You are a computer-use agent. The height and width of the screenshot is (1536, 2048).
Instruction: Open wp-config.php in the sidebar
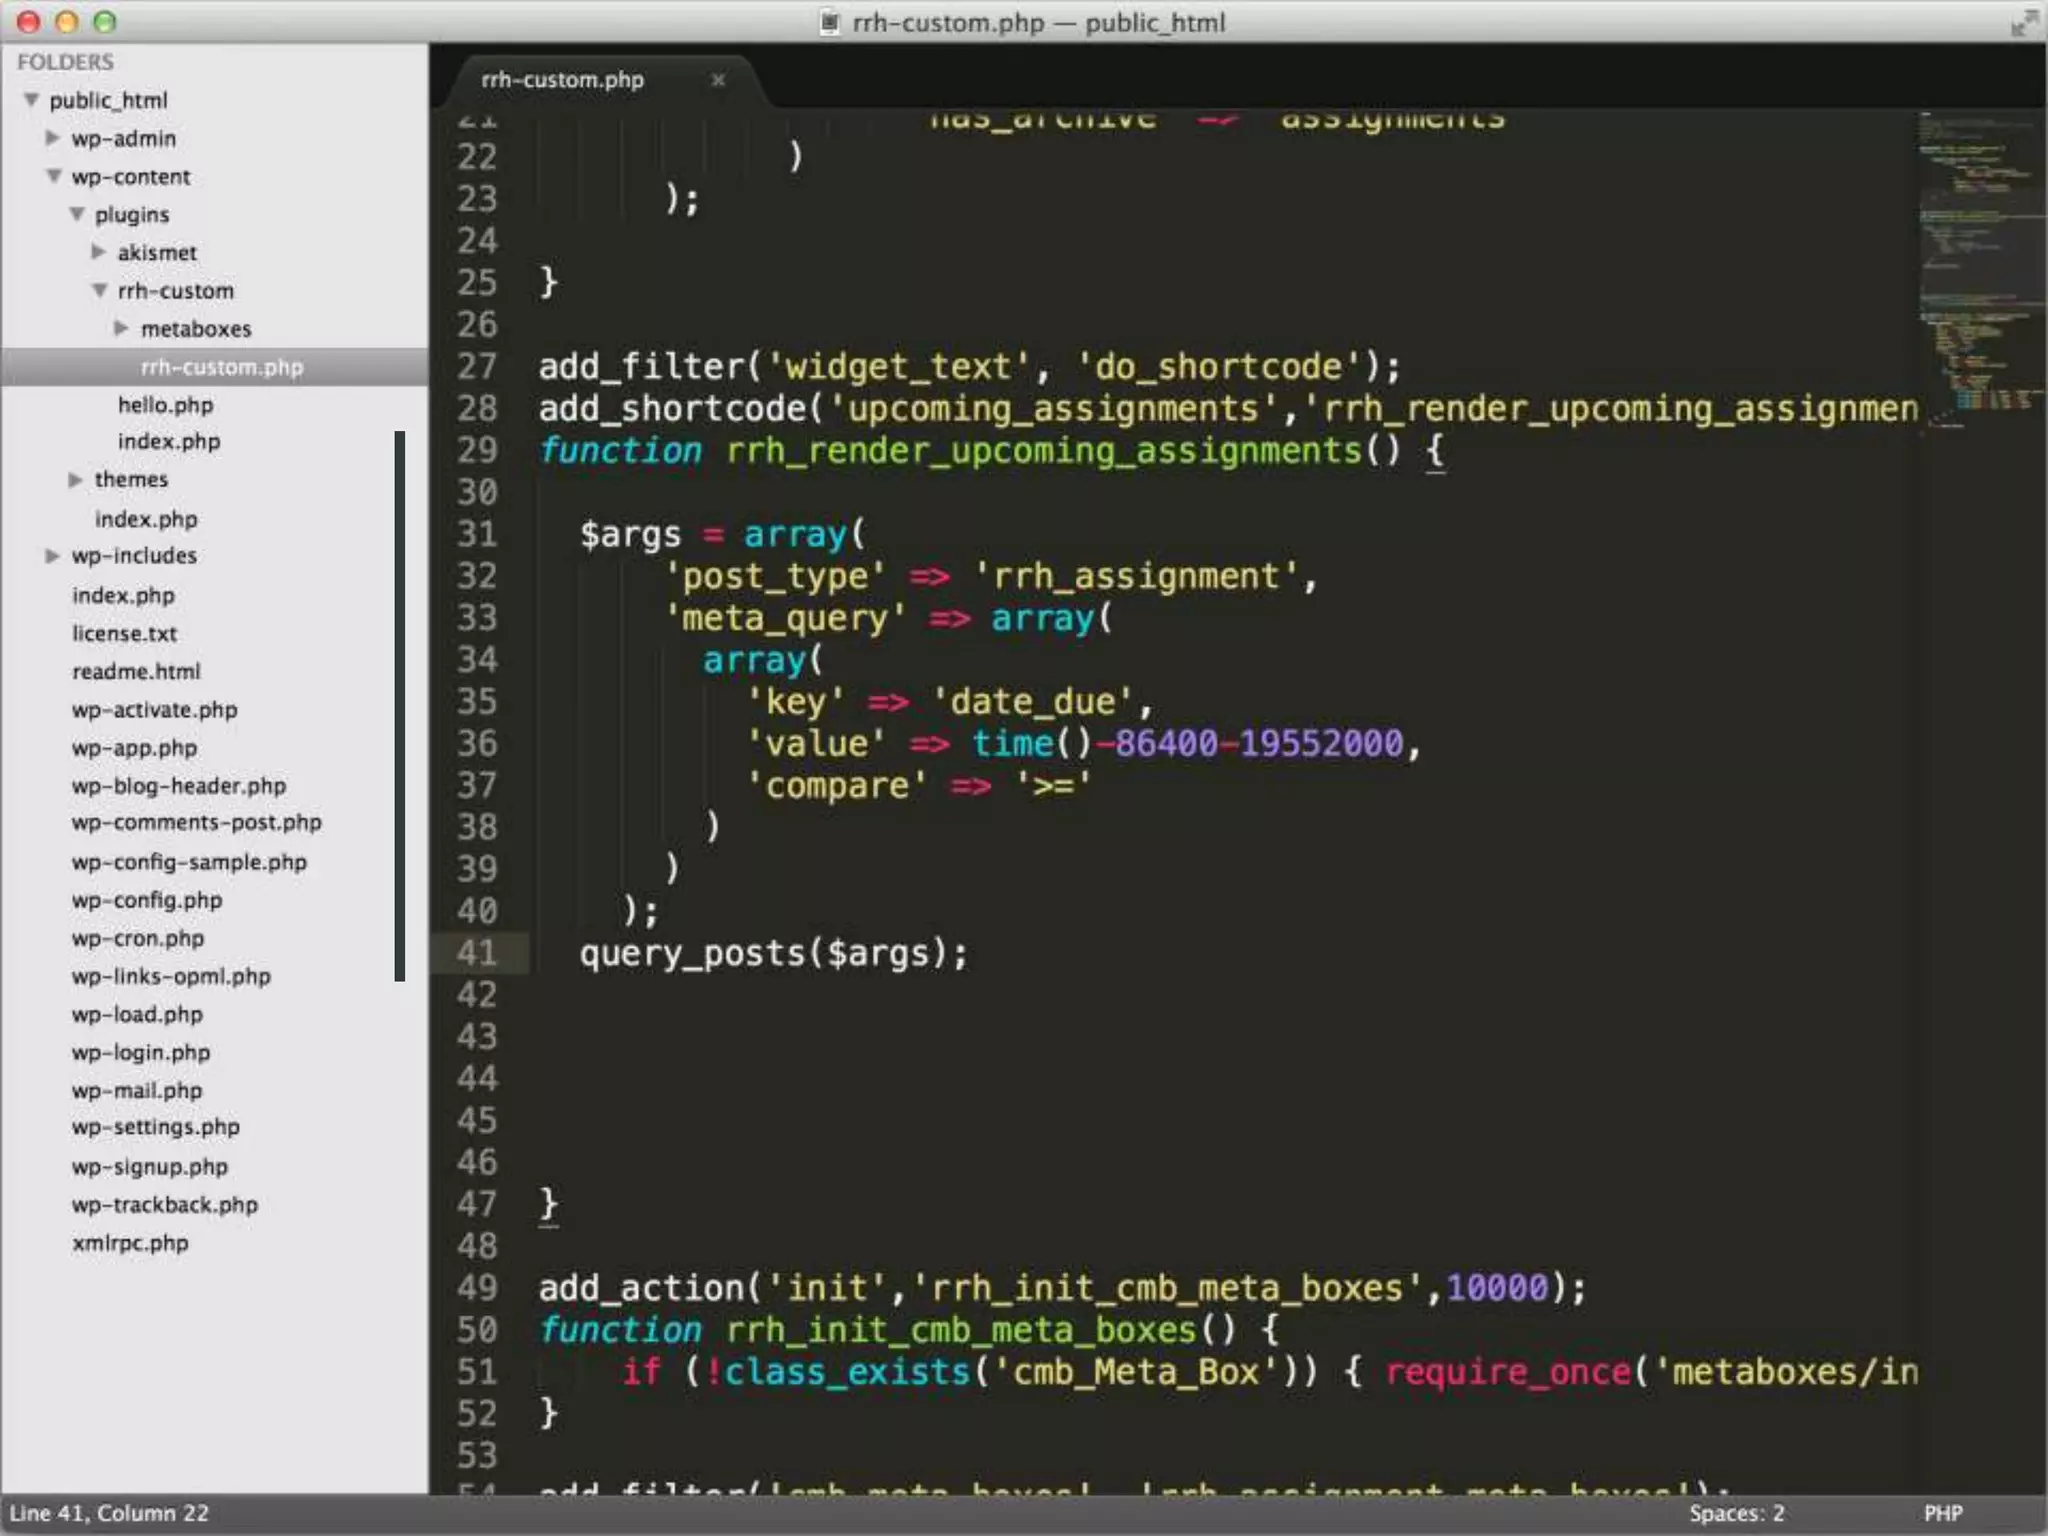coord(147,900)
